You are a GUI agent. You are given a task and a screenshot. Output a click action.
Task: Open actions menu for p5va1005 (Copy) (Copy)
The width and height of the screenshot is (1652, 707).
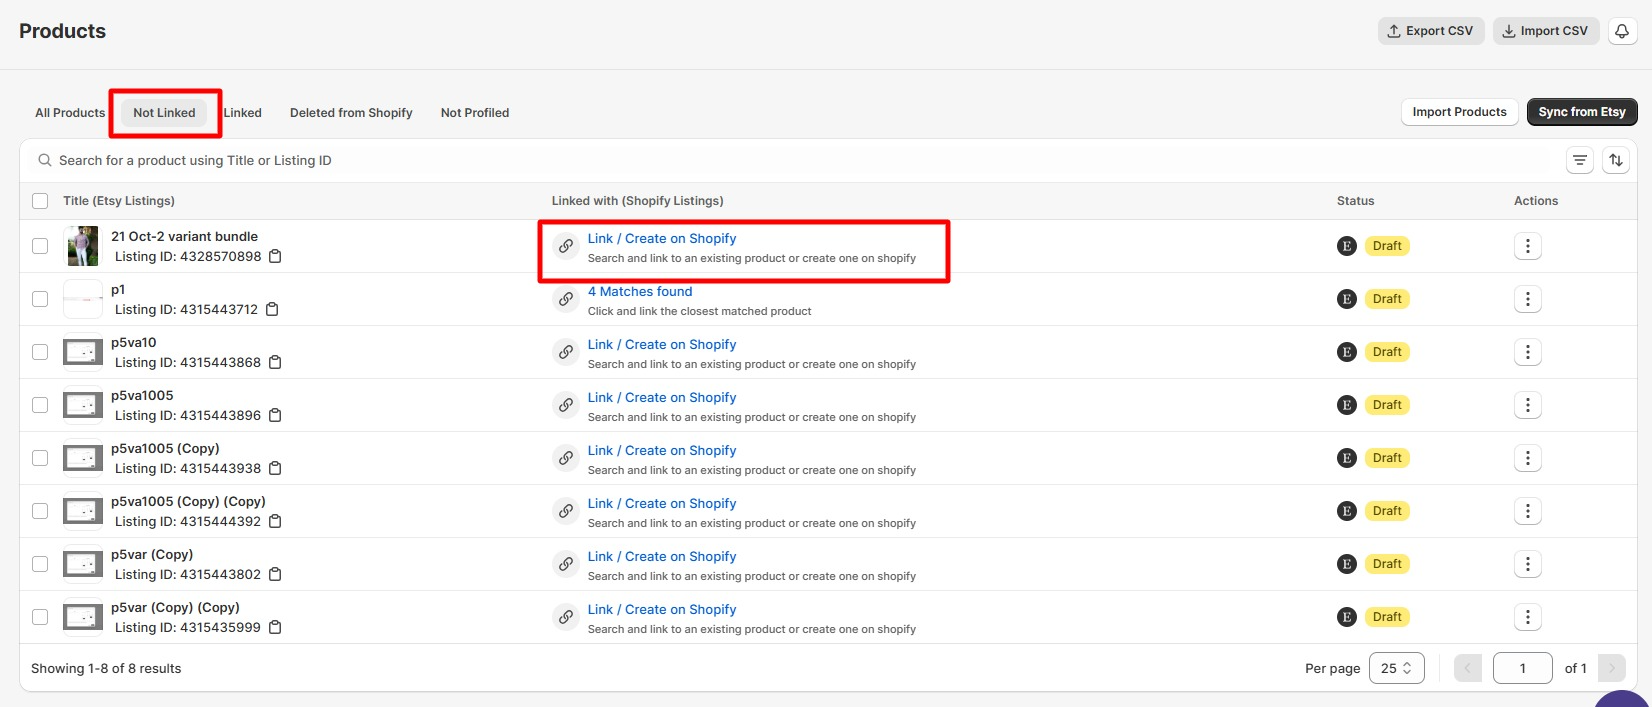1527,511
